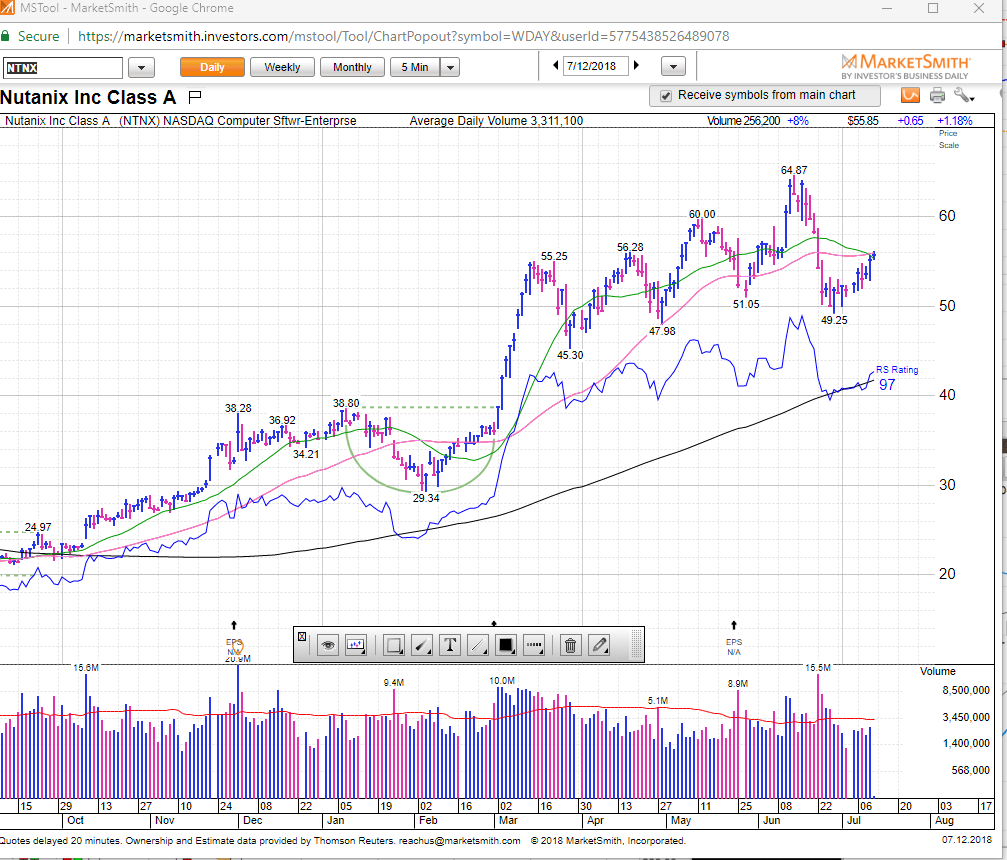Pick the line drawing tool
Image resolution: width=1007 pixels, height=860 pixels.
(478, 645)
